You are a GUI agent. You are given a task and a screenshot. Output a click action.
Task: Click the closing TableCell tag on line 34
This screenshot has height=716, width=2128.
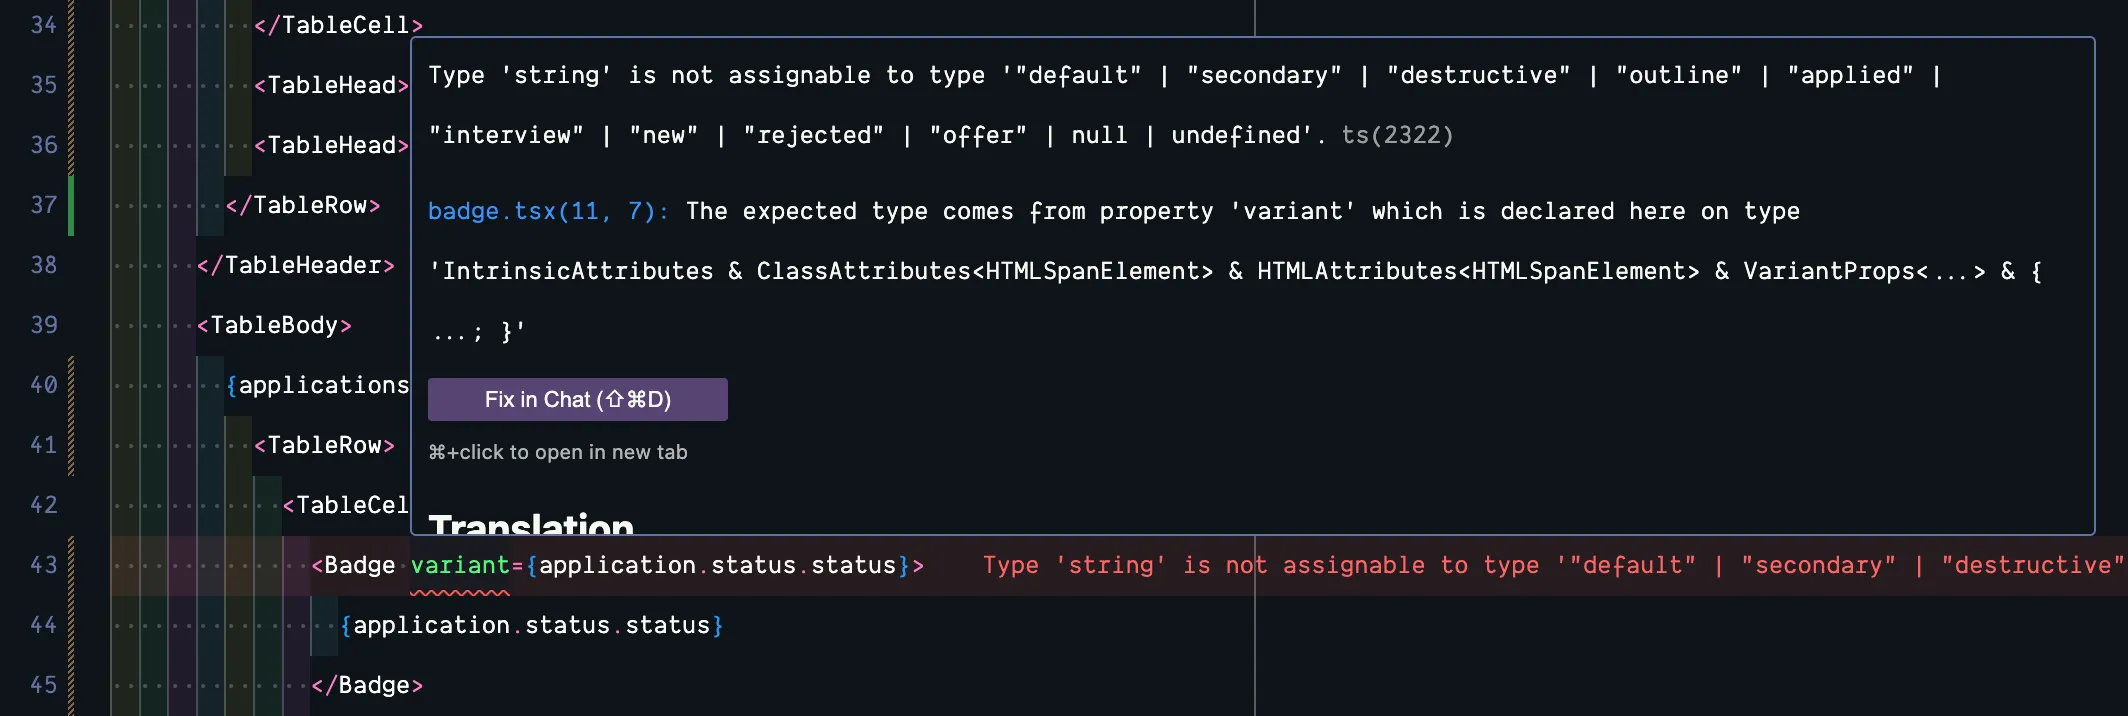click(338, 26)
